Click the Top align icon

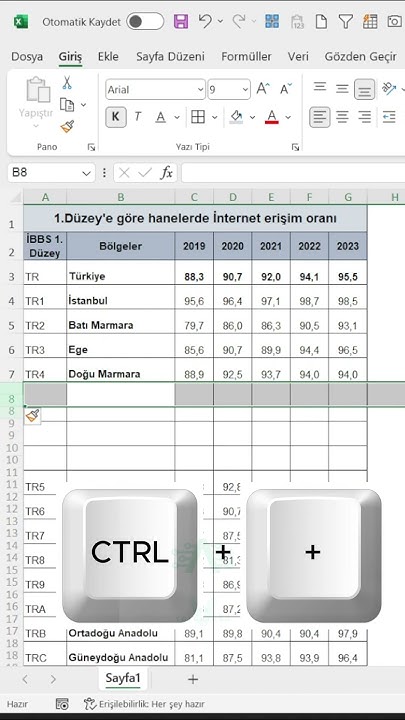coord(320,87)
